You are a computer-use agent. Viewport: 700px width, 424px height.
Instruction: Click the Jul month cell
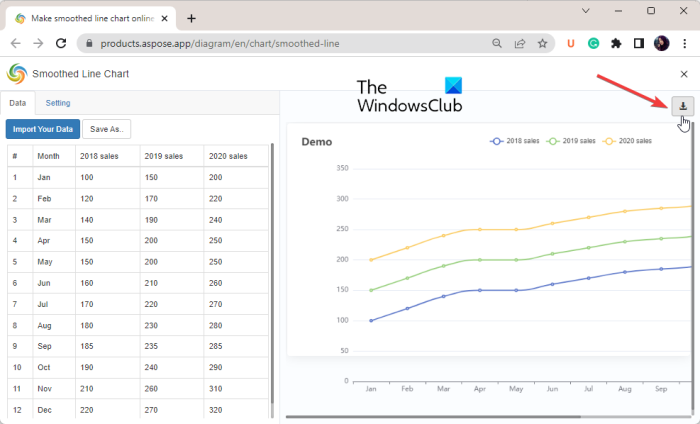[x=54, y=304]
